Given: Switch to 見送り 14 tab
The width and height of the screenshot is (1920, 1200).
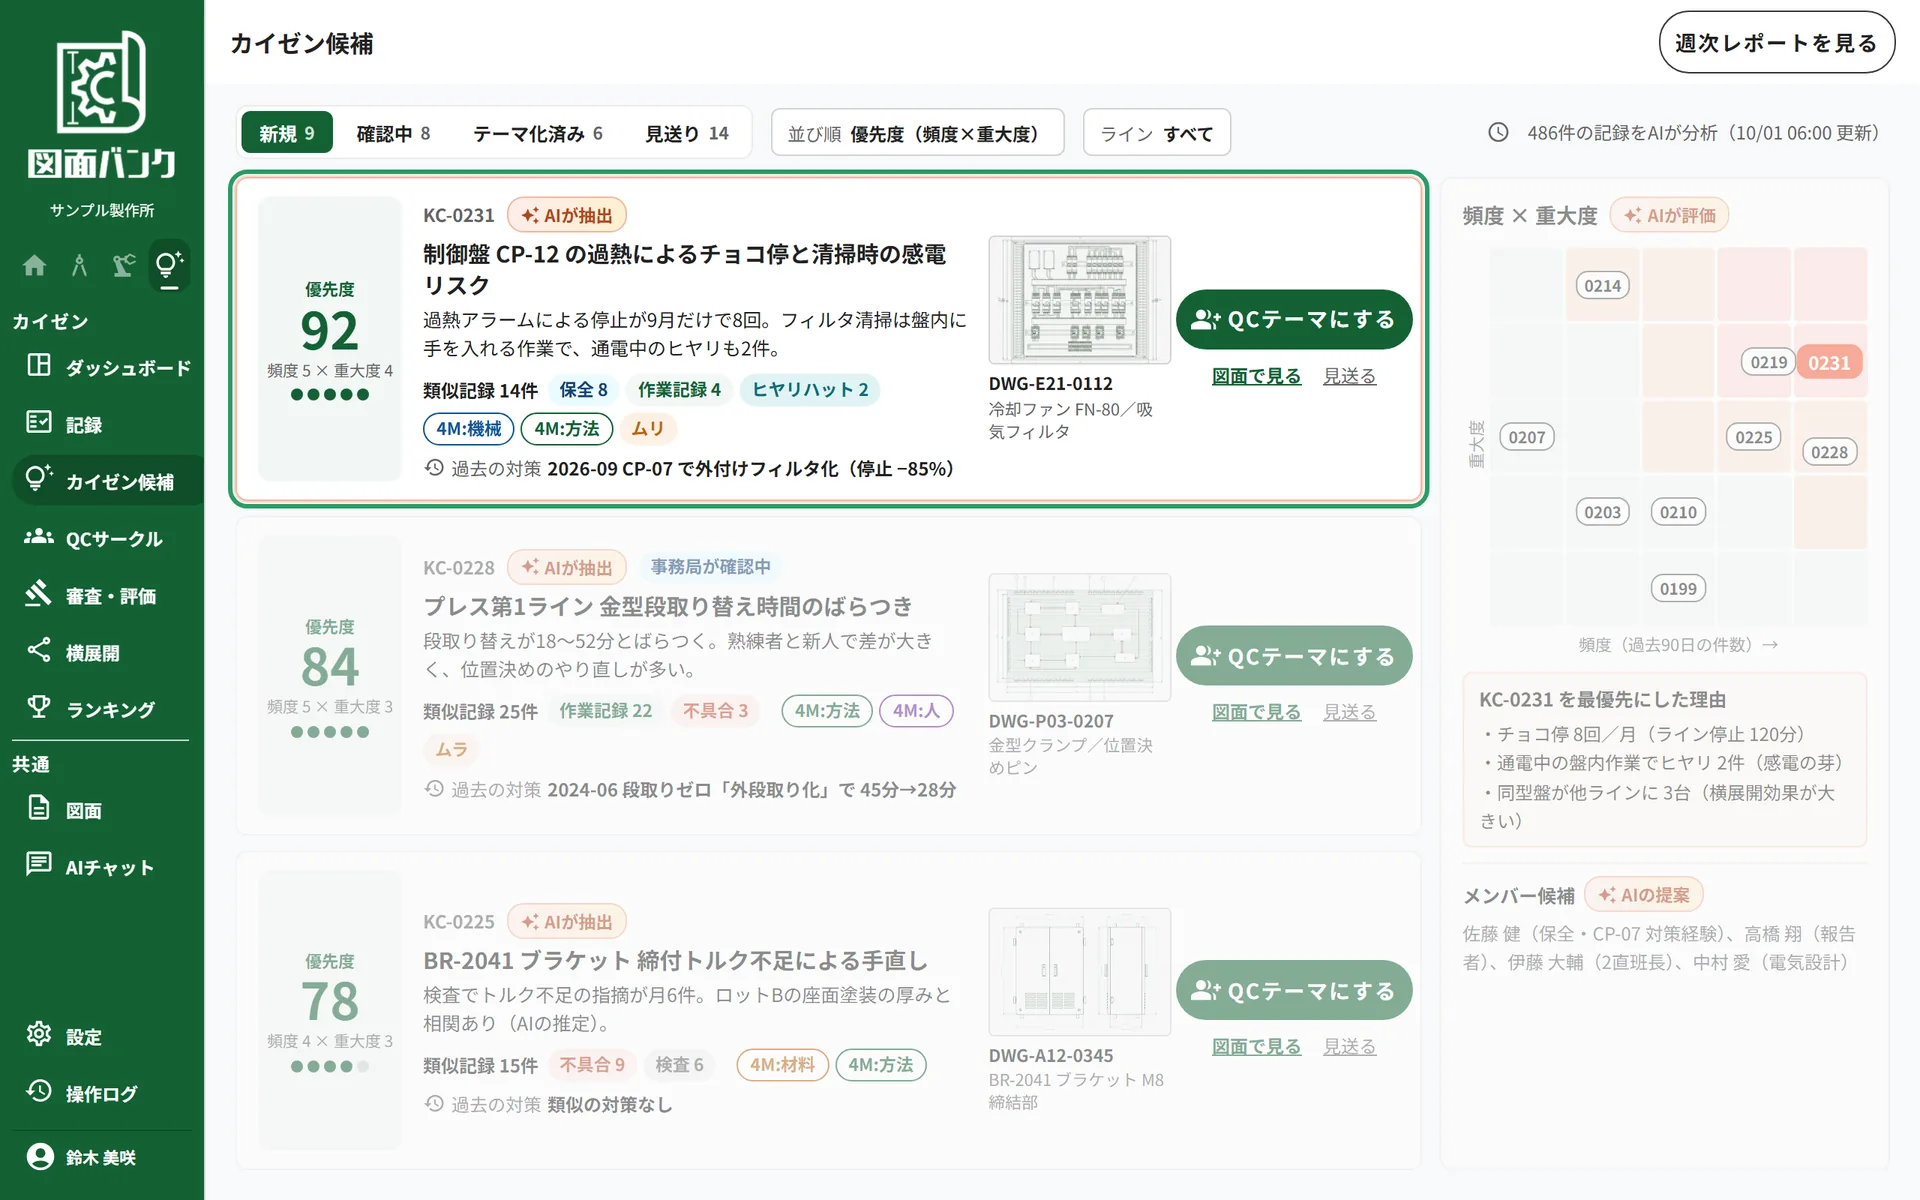Looking at the screenshot, I should click(x=687, y=133).
